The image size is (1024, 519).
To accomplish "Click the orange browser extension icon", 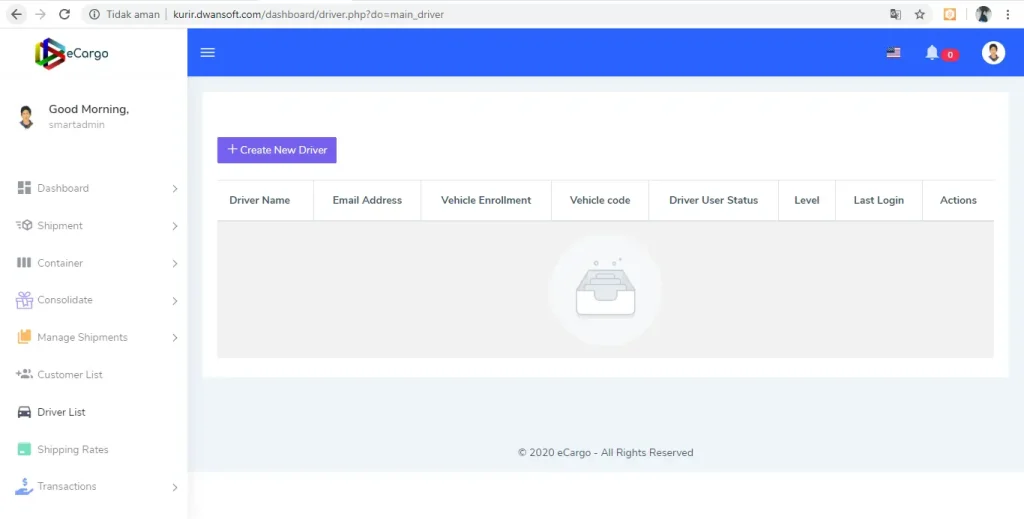I will coord(950,14).
